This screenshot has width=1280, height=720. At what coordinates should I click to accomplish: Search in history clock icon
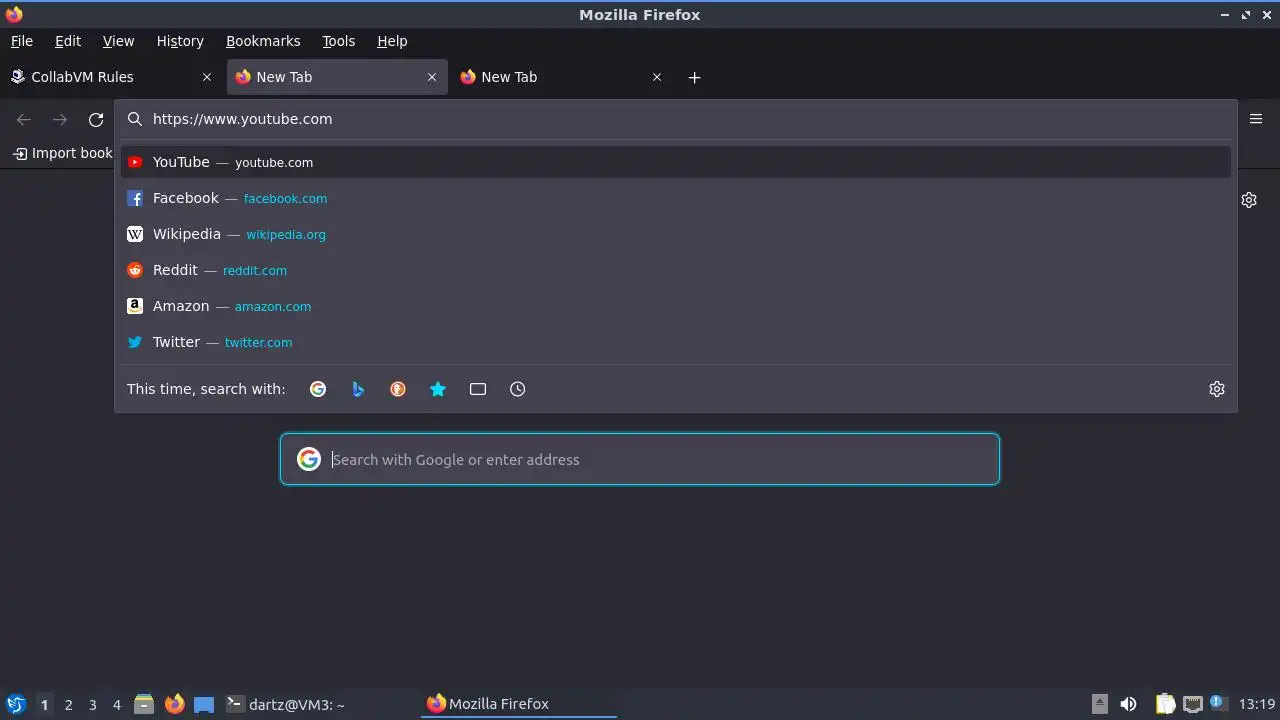click(518, 389)
